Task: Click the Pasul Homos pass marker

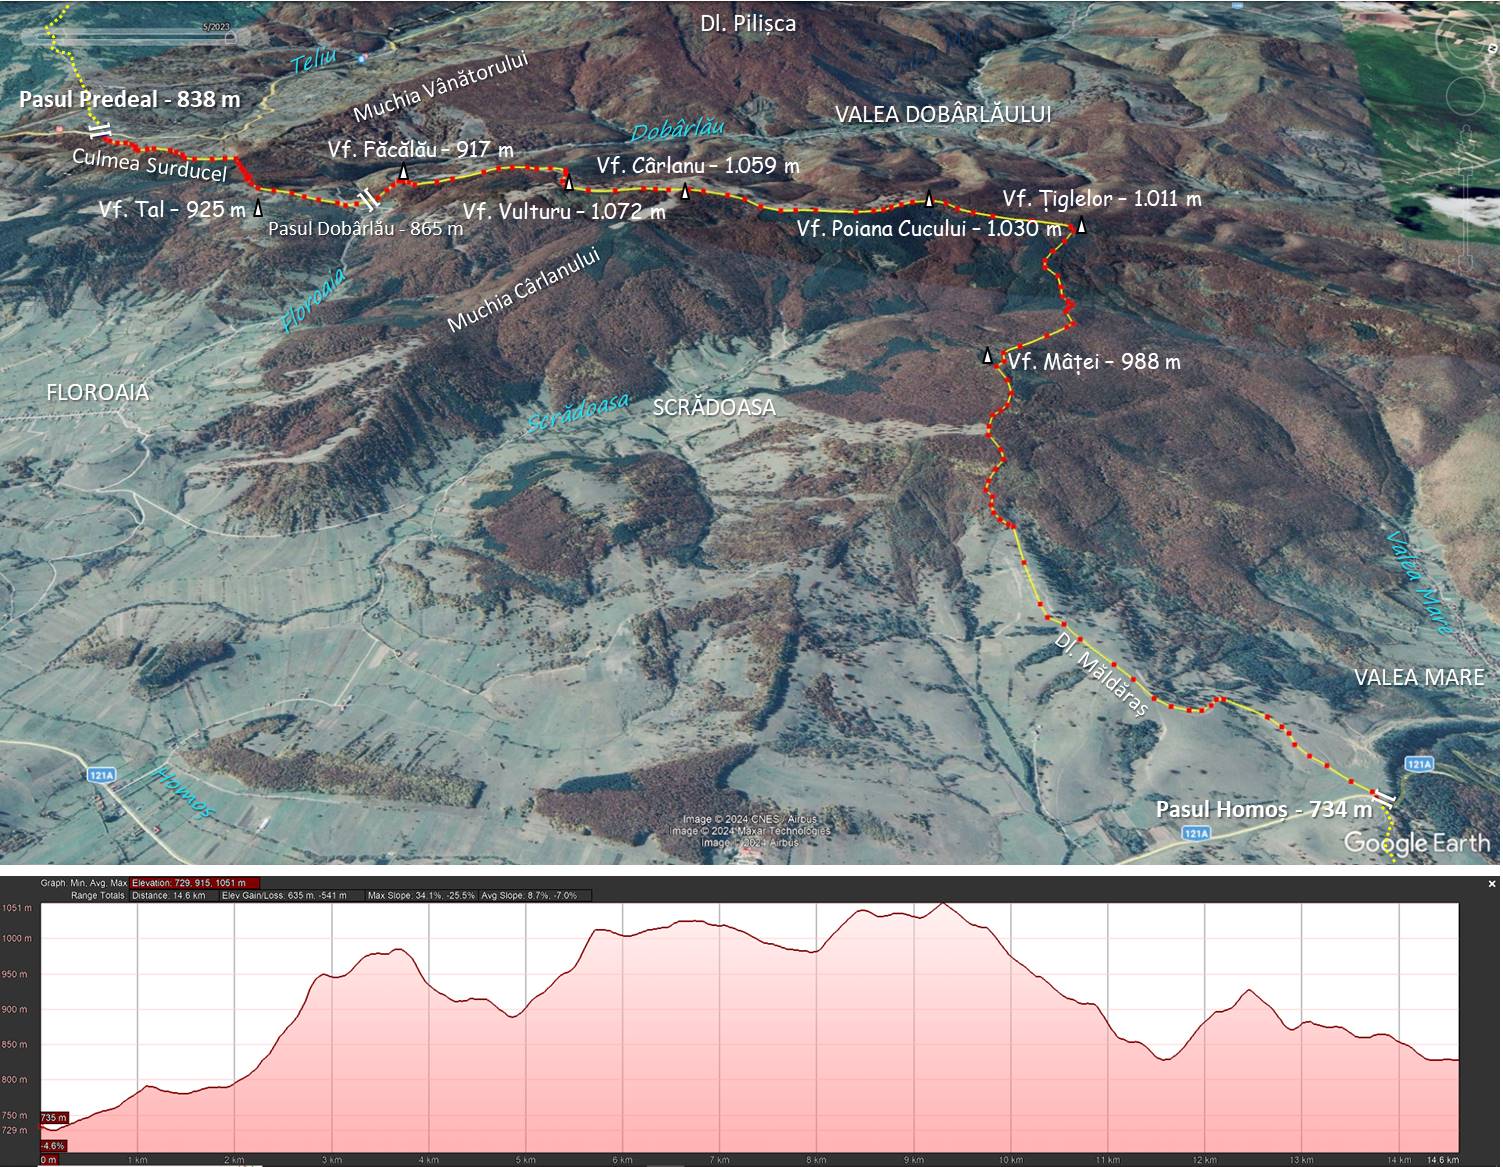Action: tap(1384, 796)
